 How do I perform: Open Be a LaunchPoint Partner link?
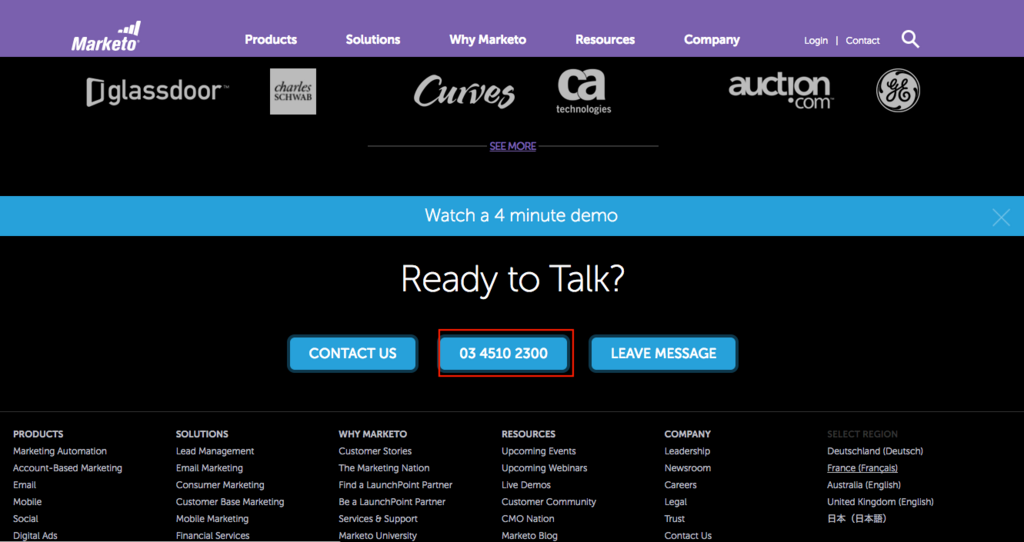[x=392, y=502]
